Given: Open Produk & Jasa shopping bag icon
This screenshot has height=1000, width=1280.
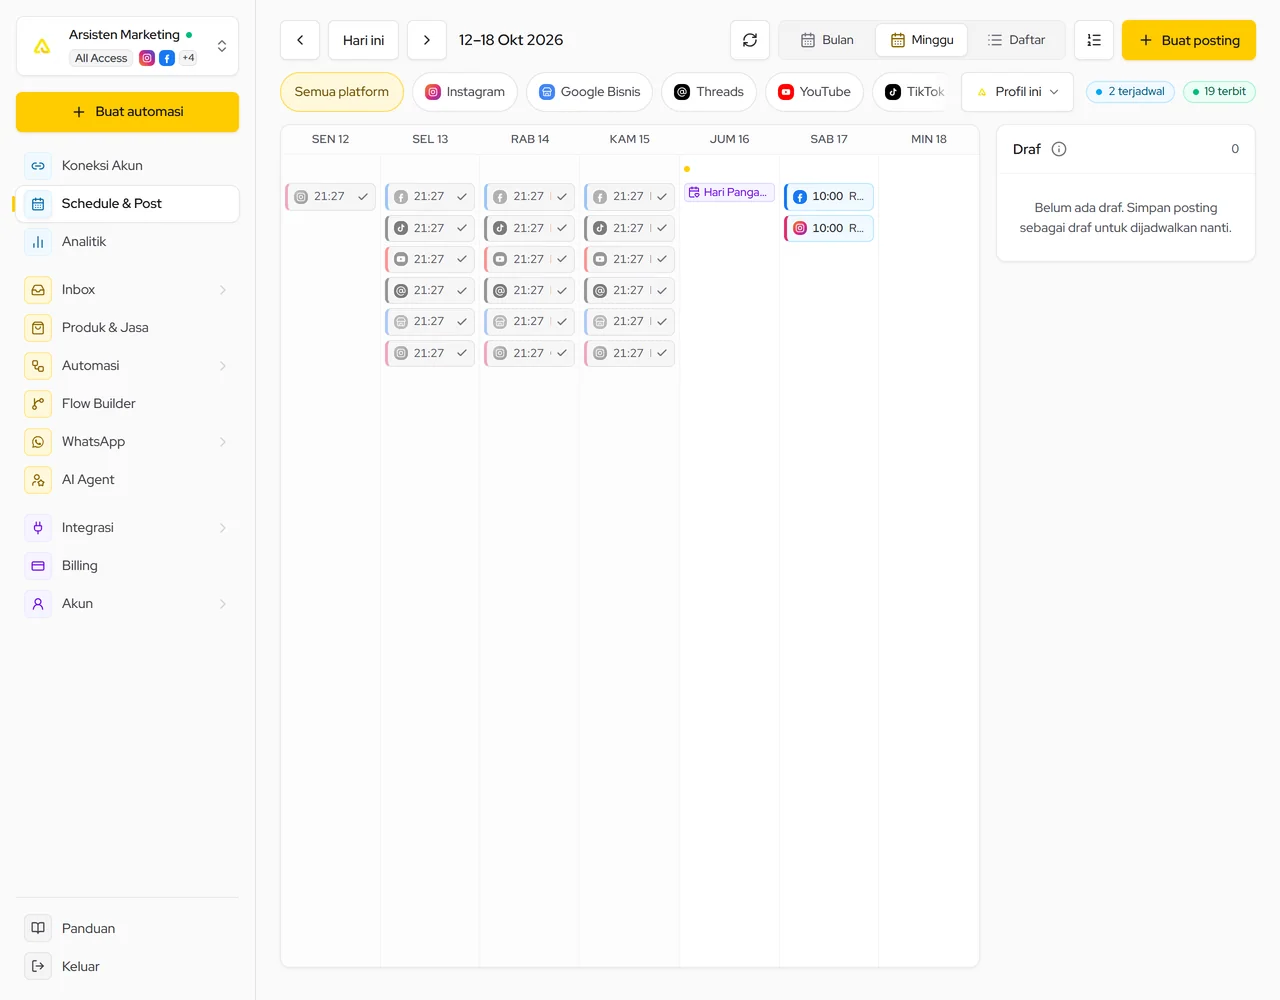Looking at the screenshot, I should tap(38, 328).
